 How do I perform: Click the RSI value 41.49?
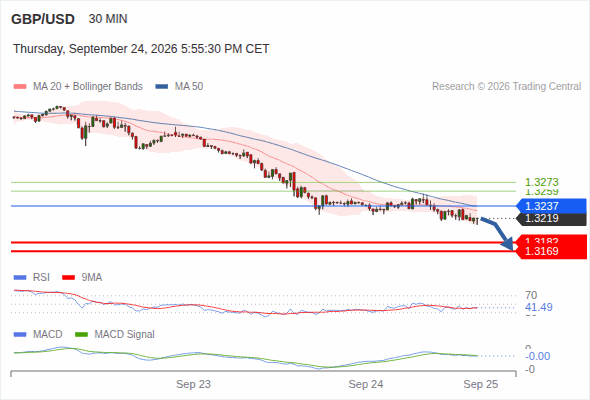click(x=539, y=307)
